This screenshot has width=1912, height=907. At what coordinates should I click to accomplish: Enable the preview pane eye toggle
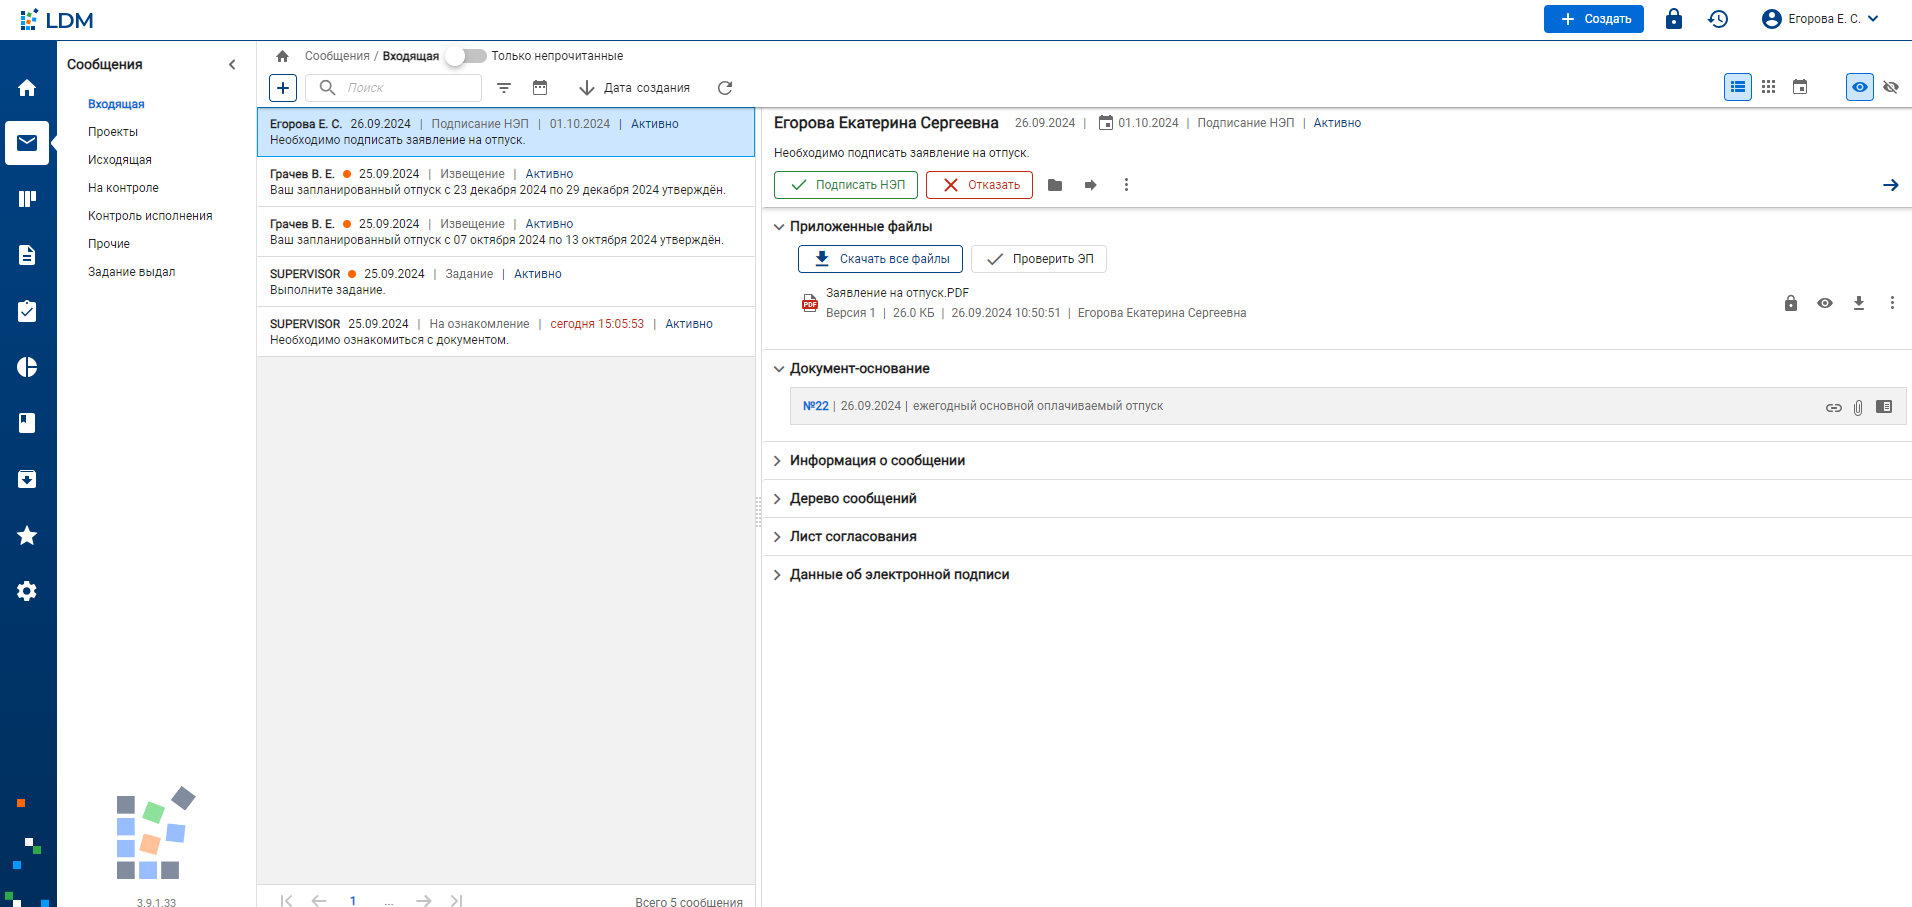(1859, 87)
